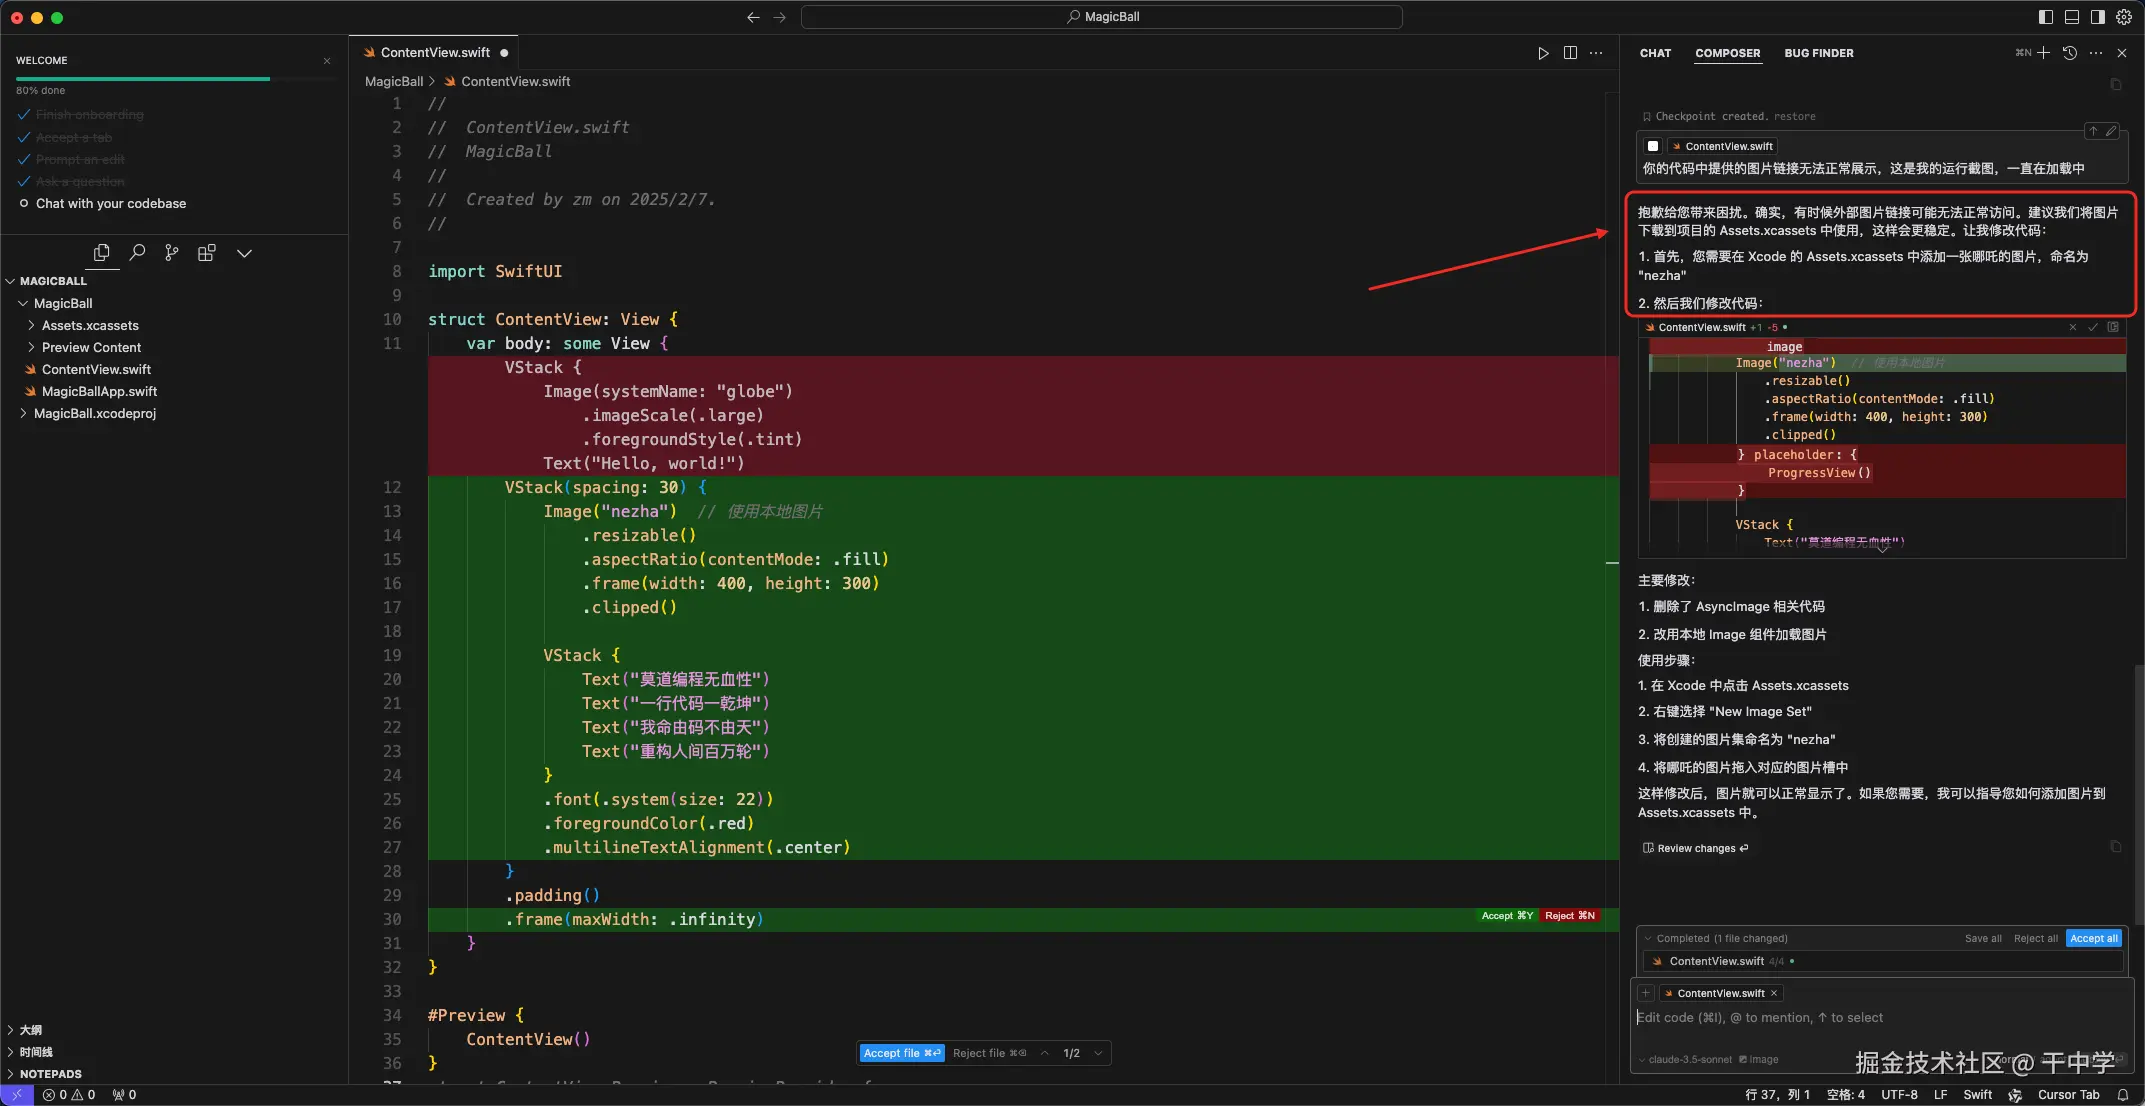Viewport: 2145px width, 1106px height.
Task: Open the settings gear icon in the title bar
Action: 2124,17
